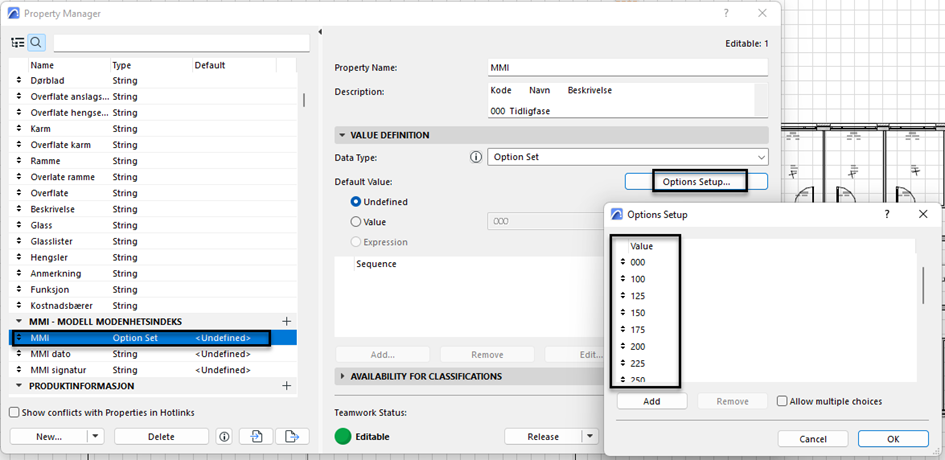Edit the Property Name field MMI
This screenshot has width=945, height=460.
[627, 68]
